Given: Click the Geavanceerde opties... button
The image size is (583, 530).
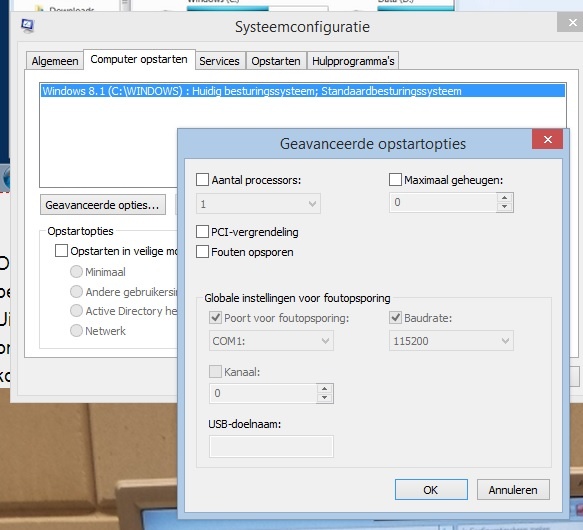Looking at the screenshot, I should pos(103,205).
